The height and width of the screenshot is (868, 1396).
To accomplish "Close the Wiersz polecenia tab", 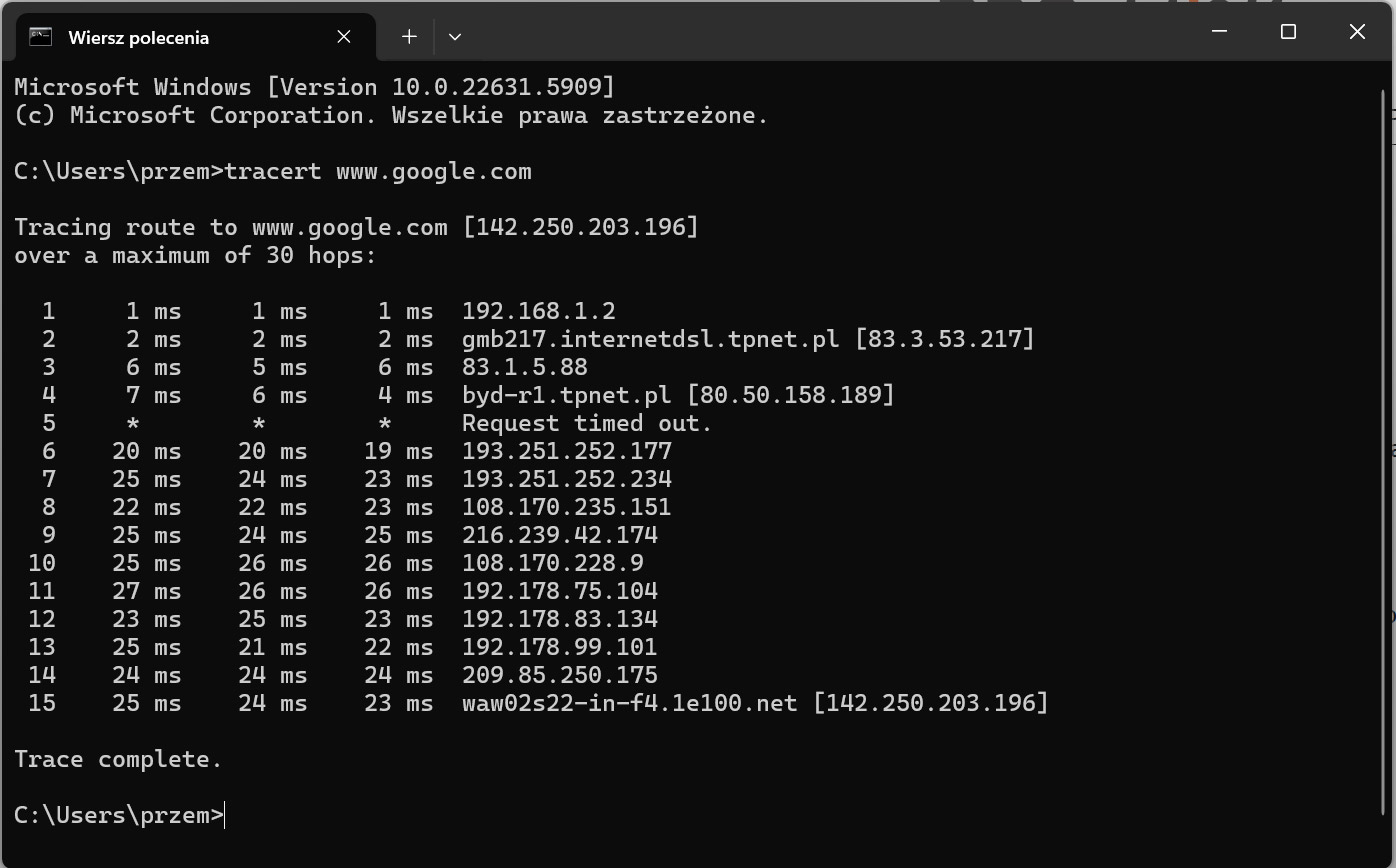I will click(x=344, y=37).
